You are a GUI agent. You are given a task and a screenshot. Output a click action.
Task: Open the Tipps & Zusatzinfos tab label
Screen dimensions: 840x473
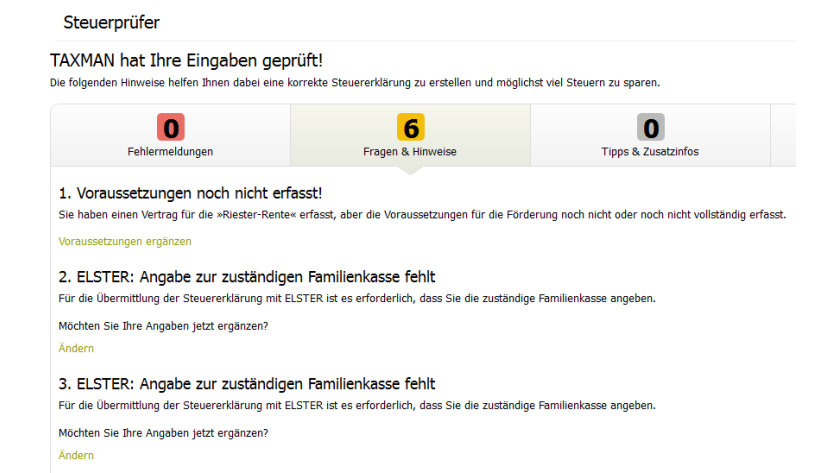(x=651, y=151)
